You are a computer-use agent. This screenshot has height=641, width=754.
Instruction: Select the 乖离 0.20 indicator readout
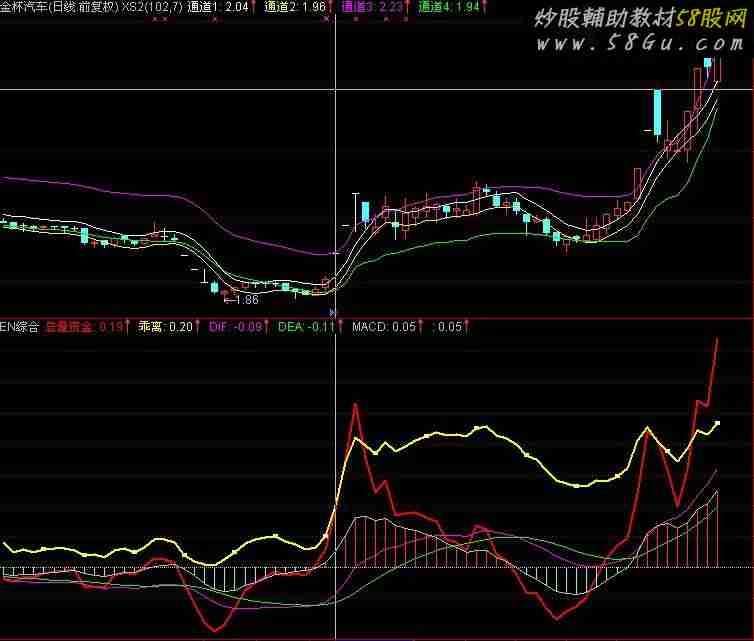tap(166, 326)
